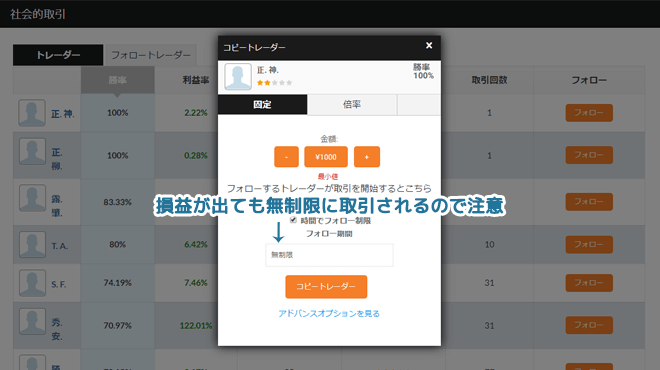Open アドバンスオプションを見る link

[329, 314]
